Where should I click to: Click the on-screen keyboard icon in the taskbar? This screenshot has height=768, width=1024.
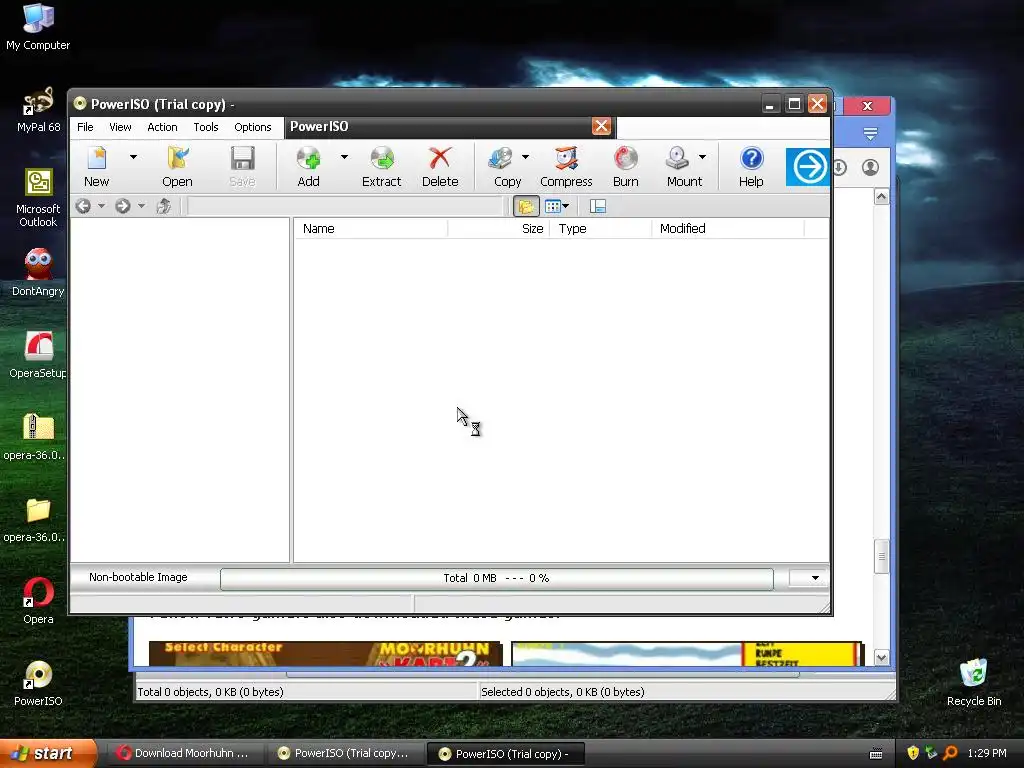[876, 754]
